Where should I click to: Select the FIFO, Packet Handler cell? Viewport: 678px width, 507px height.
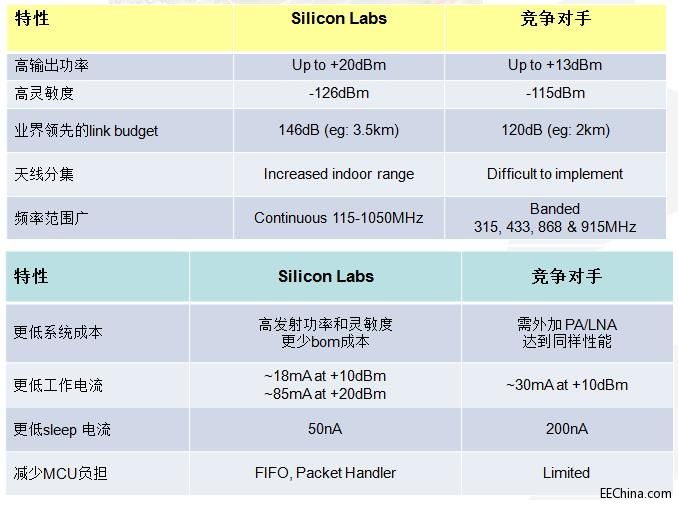click(x=325, y=473)
